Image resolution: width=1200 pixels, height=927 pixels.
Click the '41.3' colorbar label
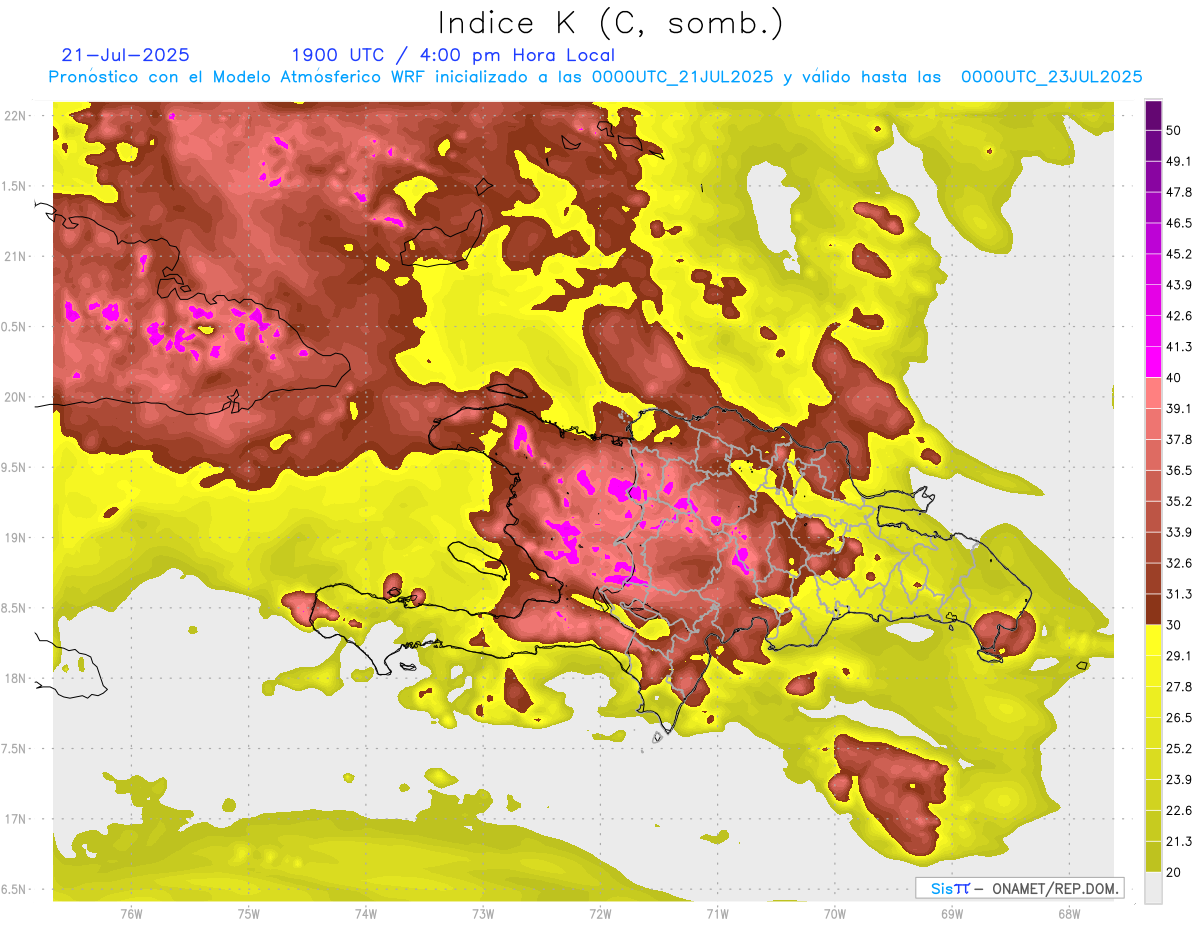point(1179,347)
